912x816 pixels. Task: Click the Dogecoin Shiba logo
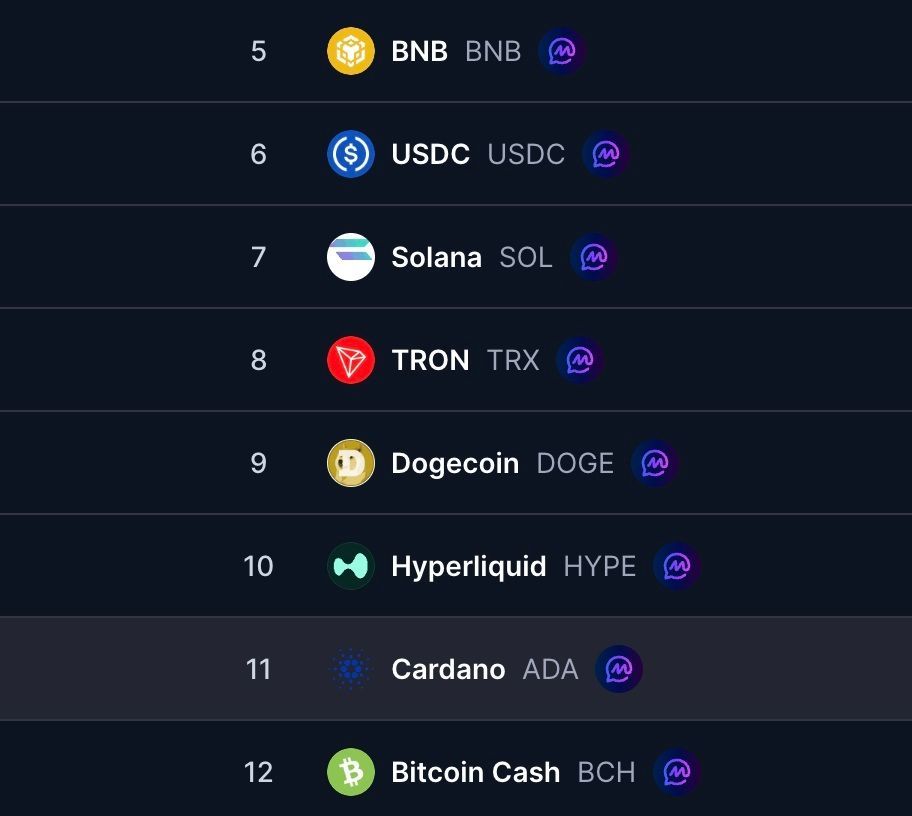(x=351, y=463)
